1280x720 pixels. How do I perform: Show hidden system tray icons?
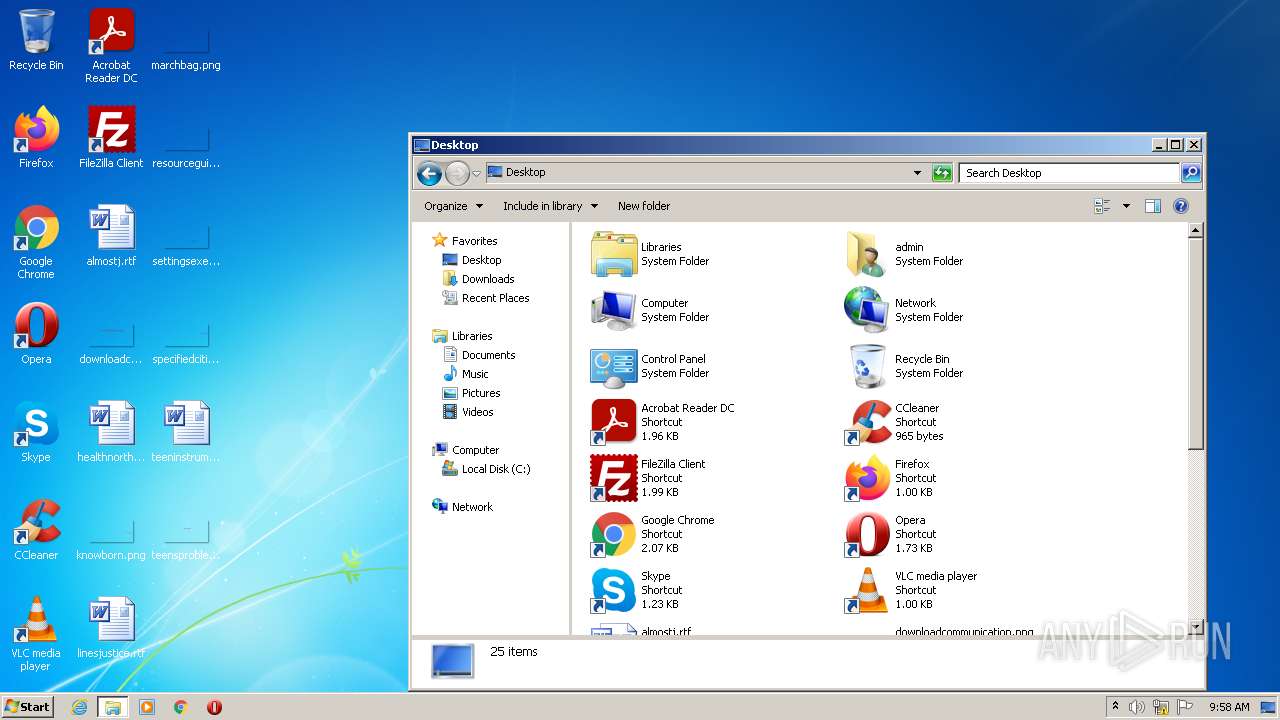pyautogui.click(x=1116, y=707)
